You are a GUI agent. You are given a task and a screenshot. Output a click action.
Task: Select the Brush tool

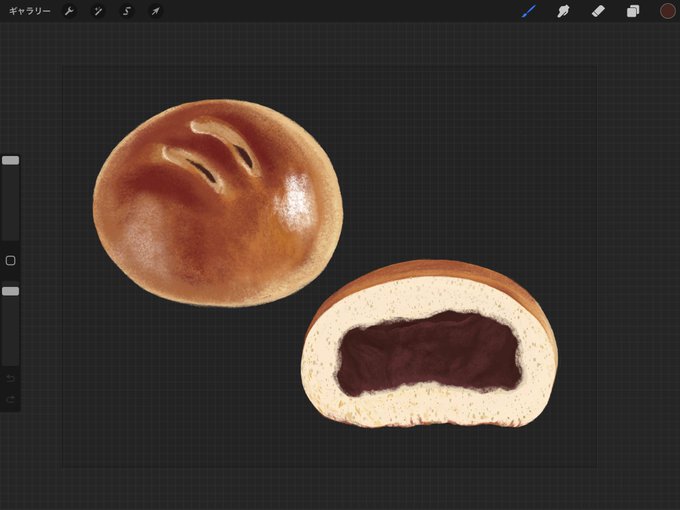click(x=529, y=11)
